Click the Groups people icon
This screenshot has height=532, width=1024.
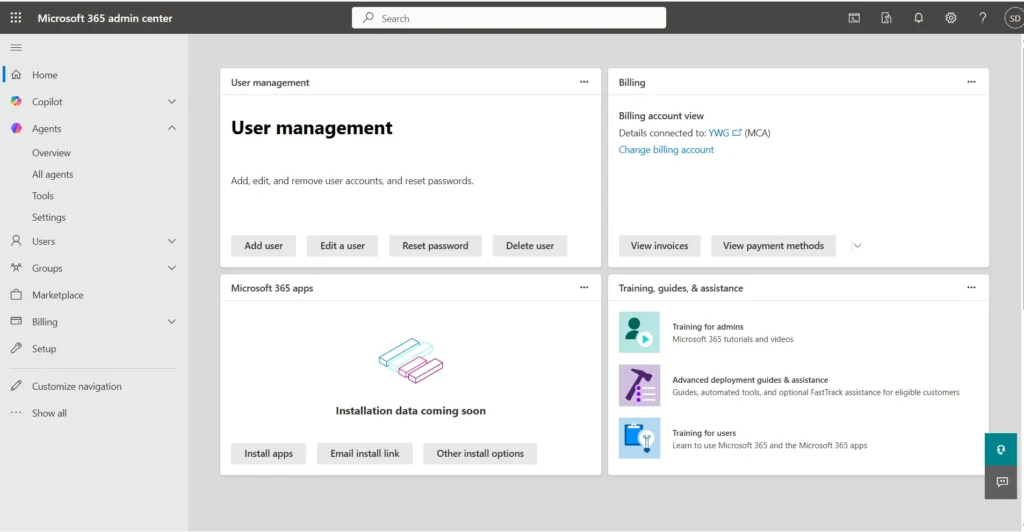click(x=16, y=268)
